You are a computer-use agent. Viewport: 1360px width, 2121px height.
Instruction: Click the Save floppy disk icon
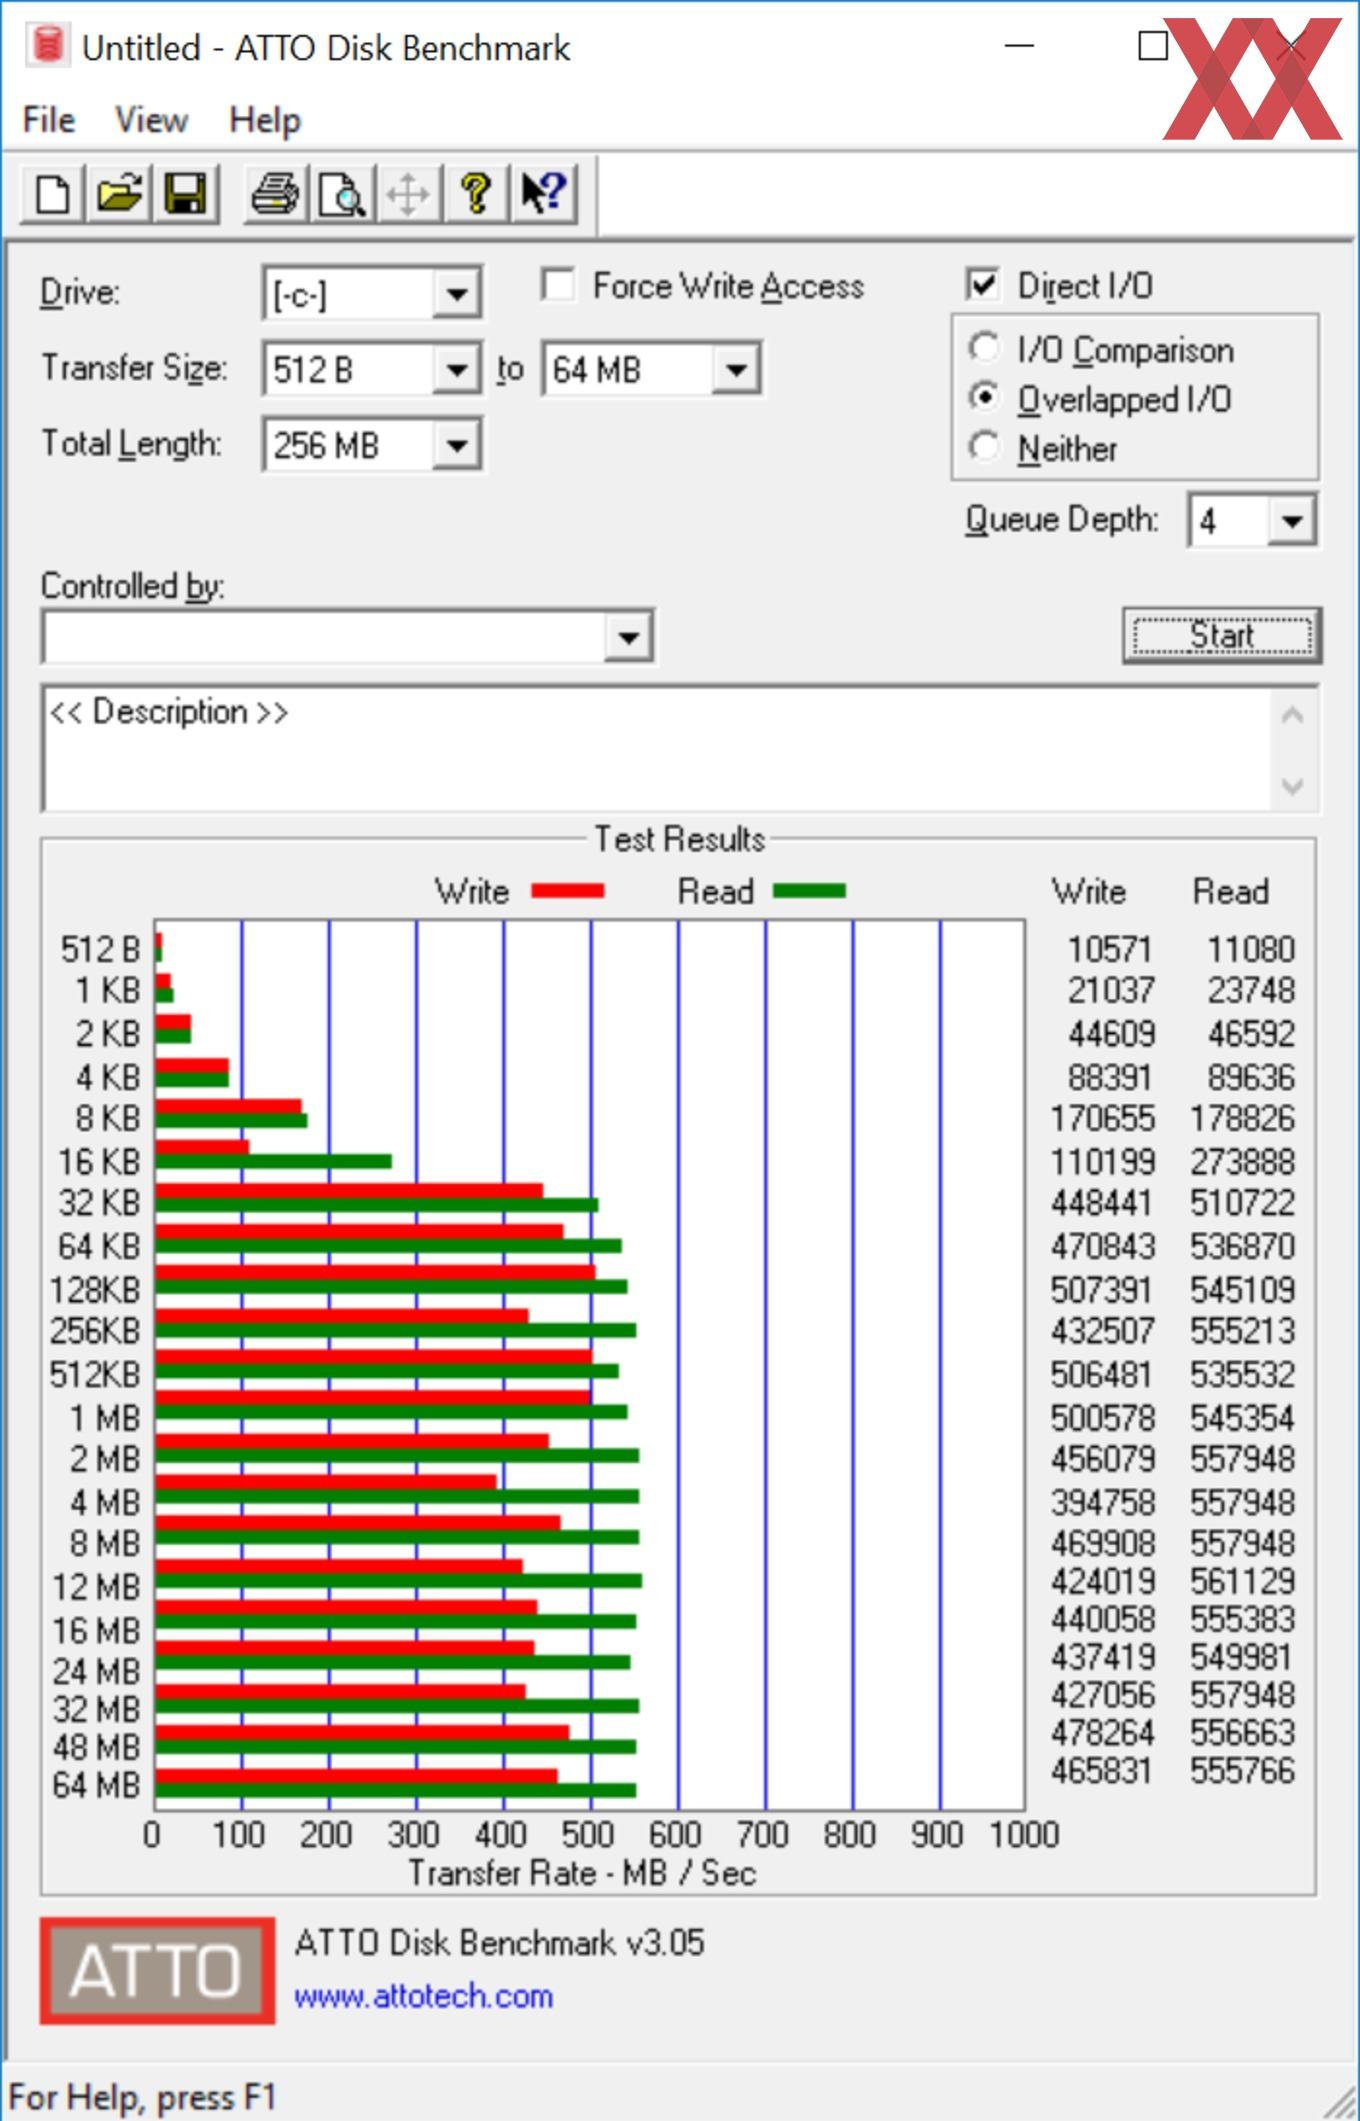click(185, 193)
